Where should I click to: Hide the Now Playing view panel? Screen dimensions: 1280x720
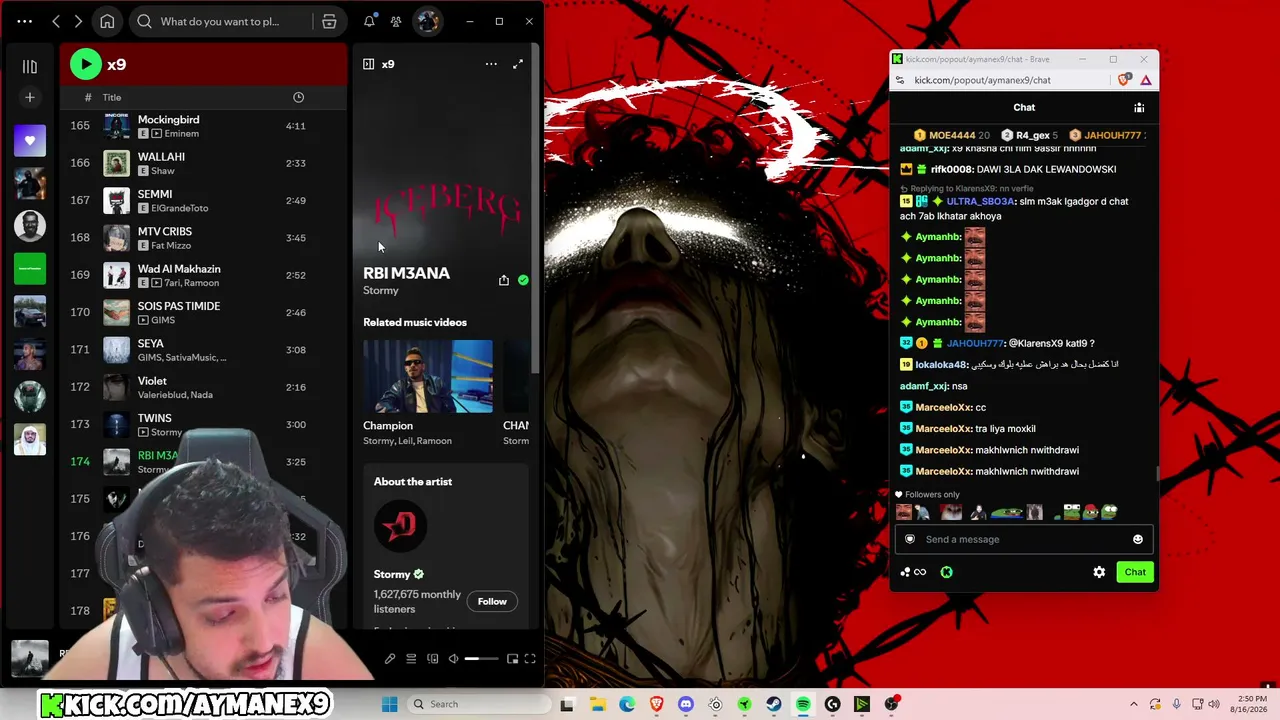369,64
